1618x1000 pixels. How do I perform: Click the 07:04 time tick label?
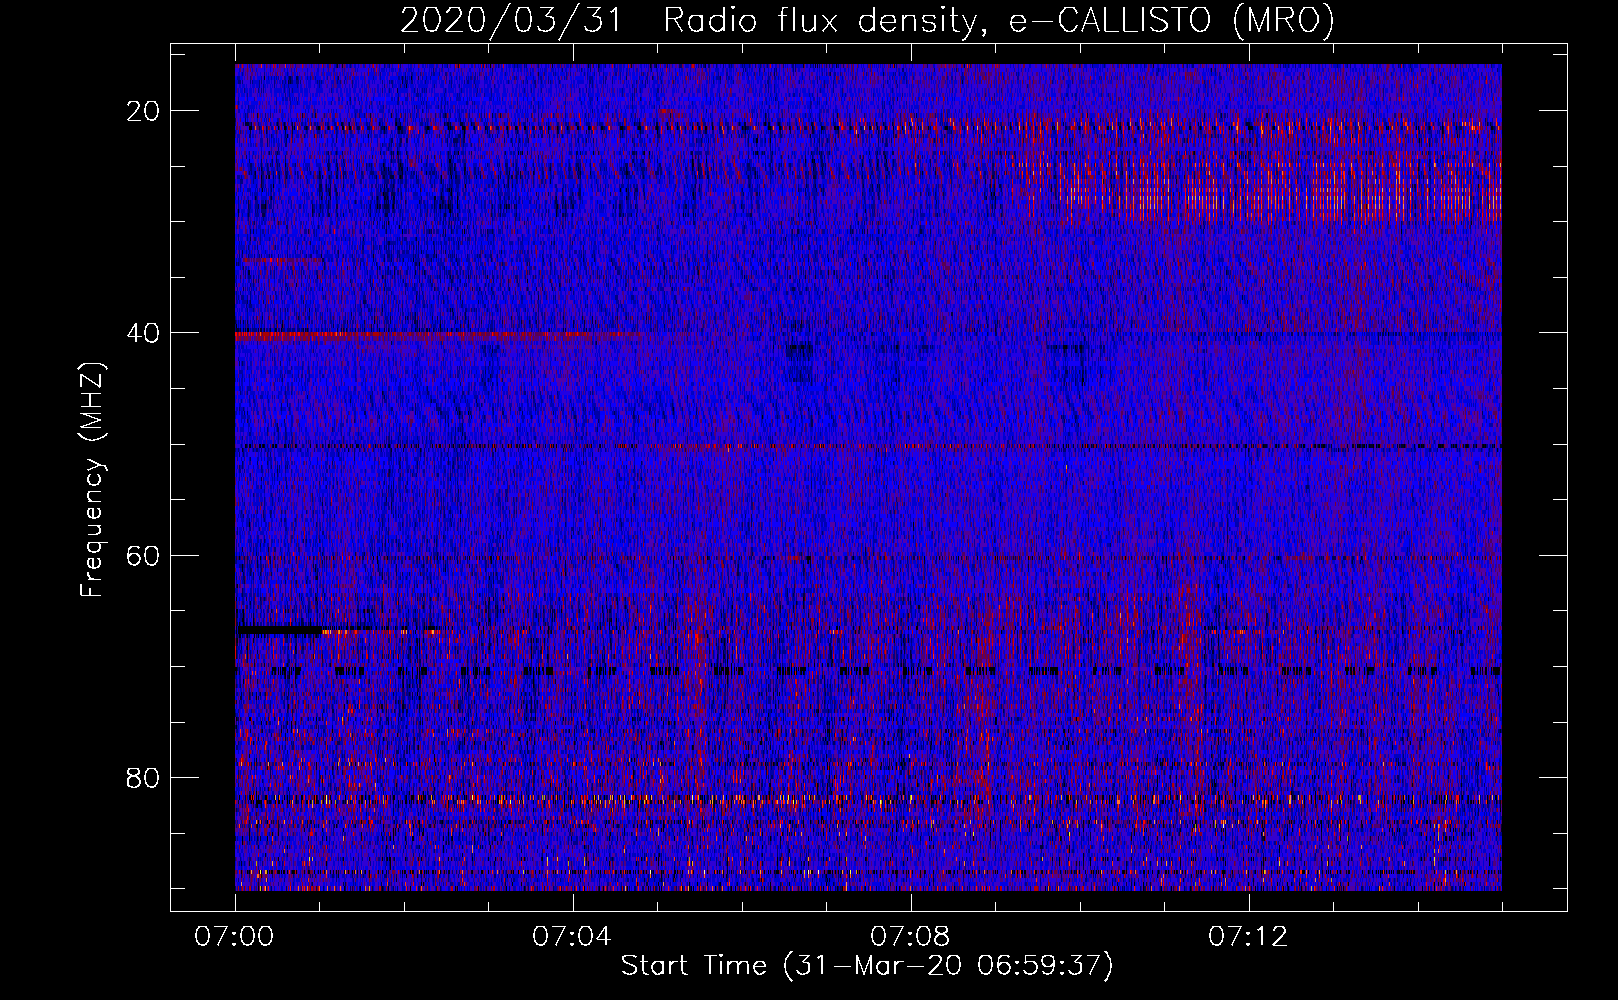tap(573, 937)
